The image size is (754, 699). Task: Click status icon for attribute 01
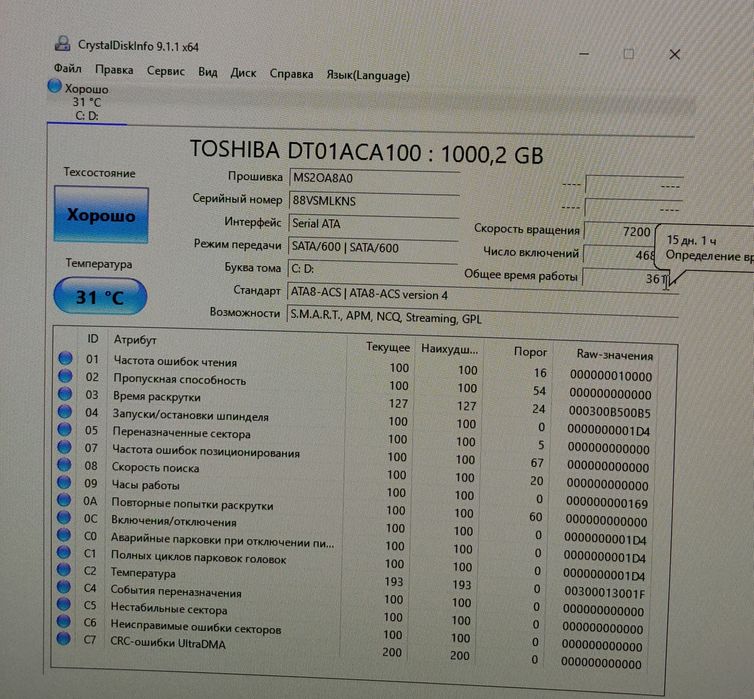coord(65,358)
